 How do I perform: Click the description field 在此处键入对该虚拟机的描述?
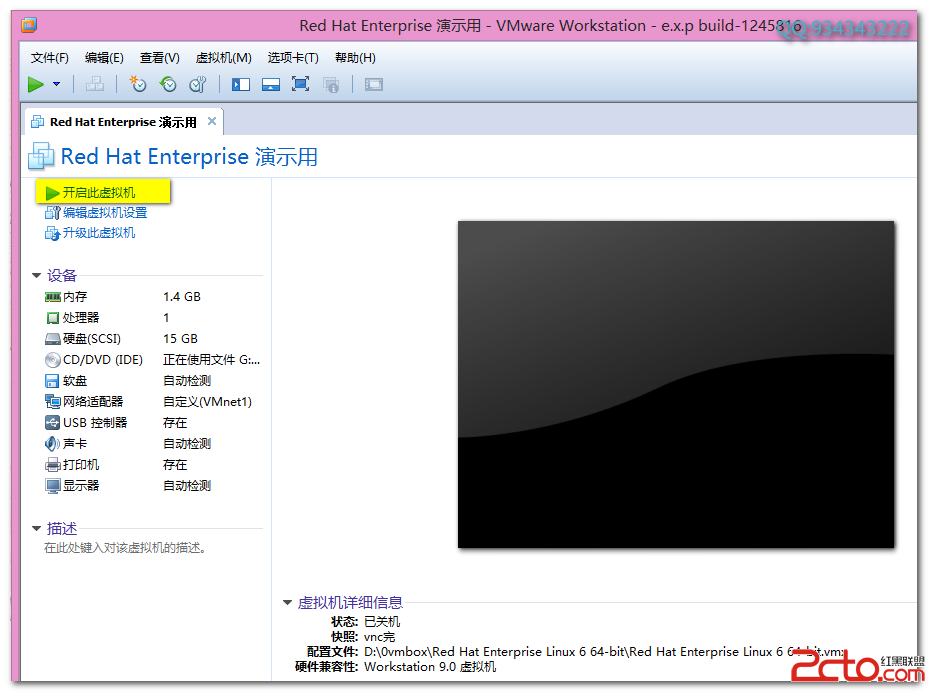(x=125, y=548)
